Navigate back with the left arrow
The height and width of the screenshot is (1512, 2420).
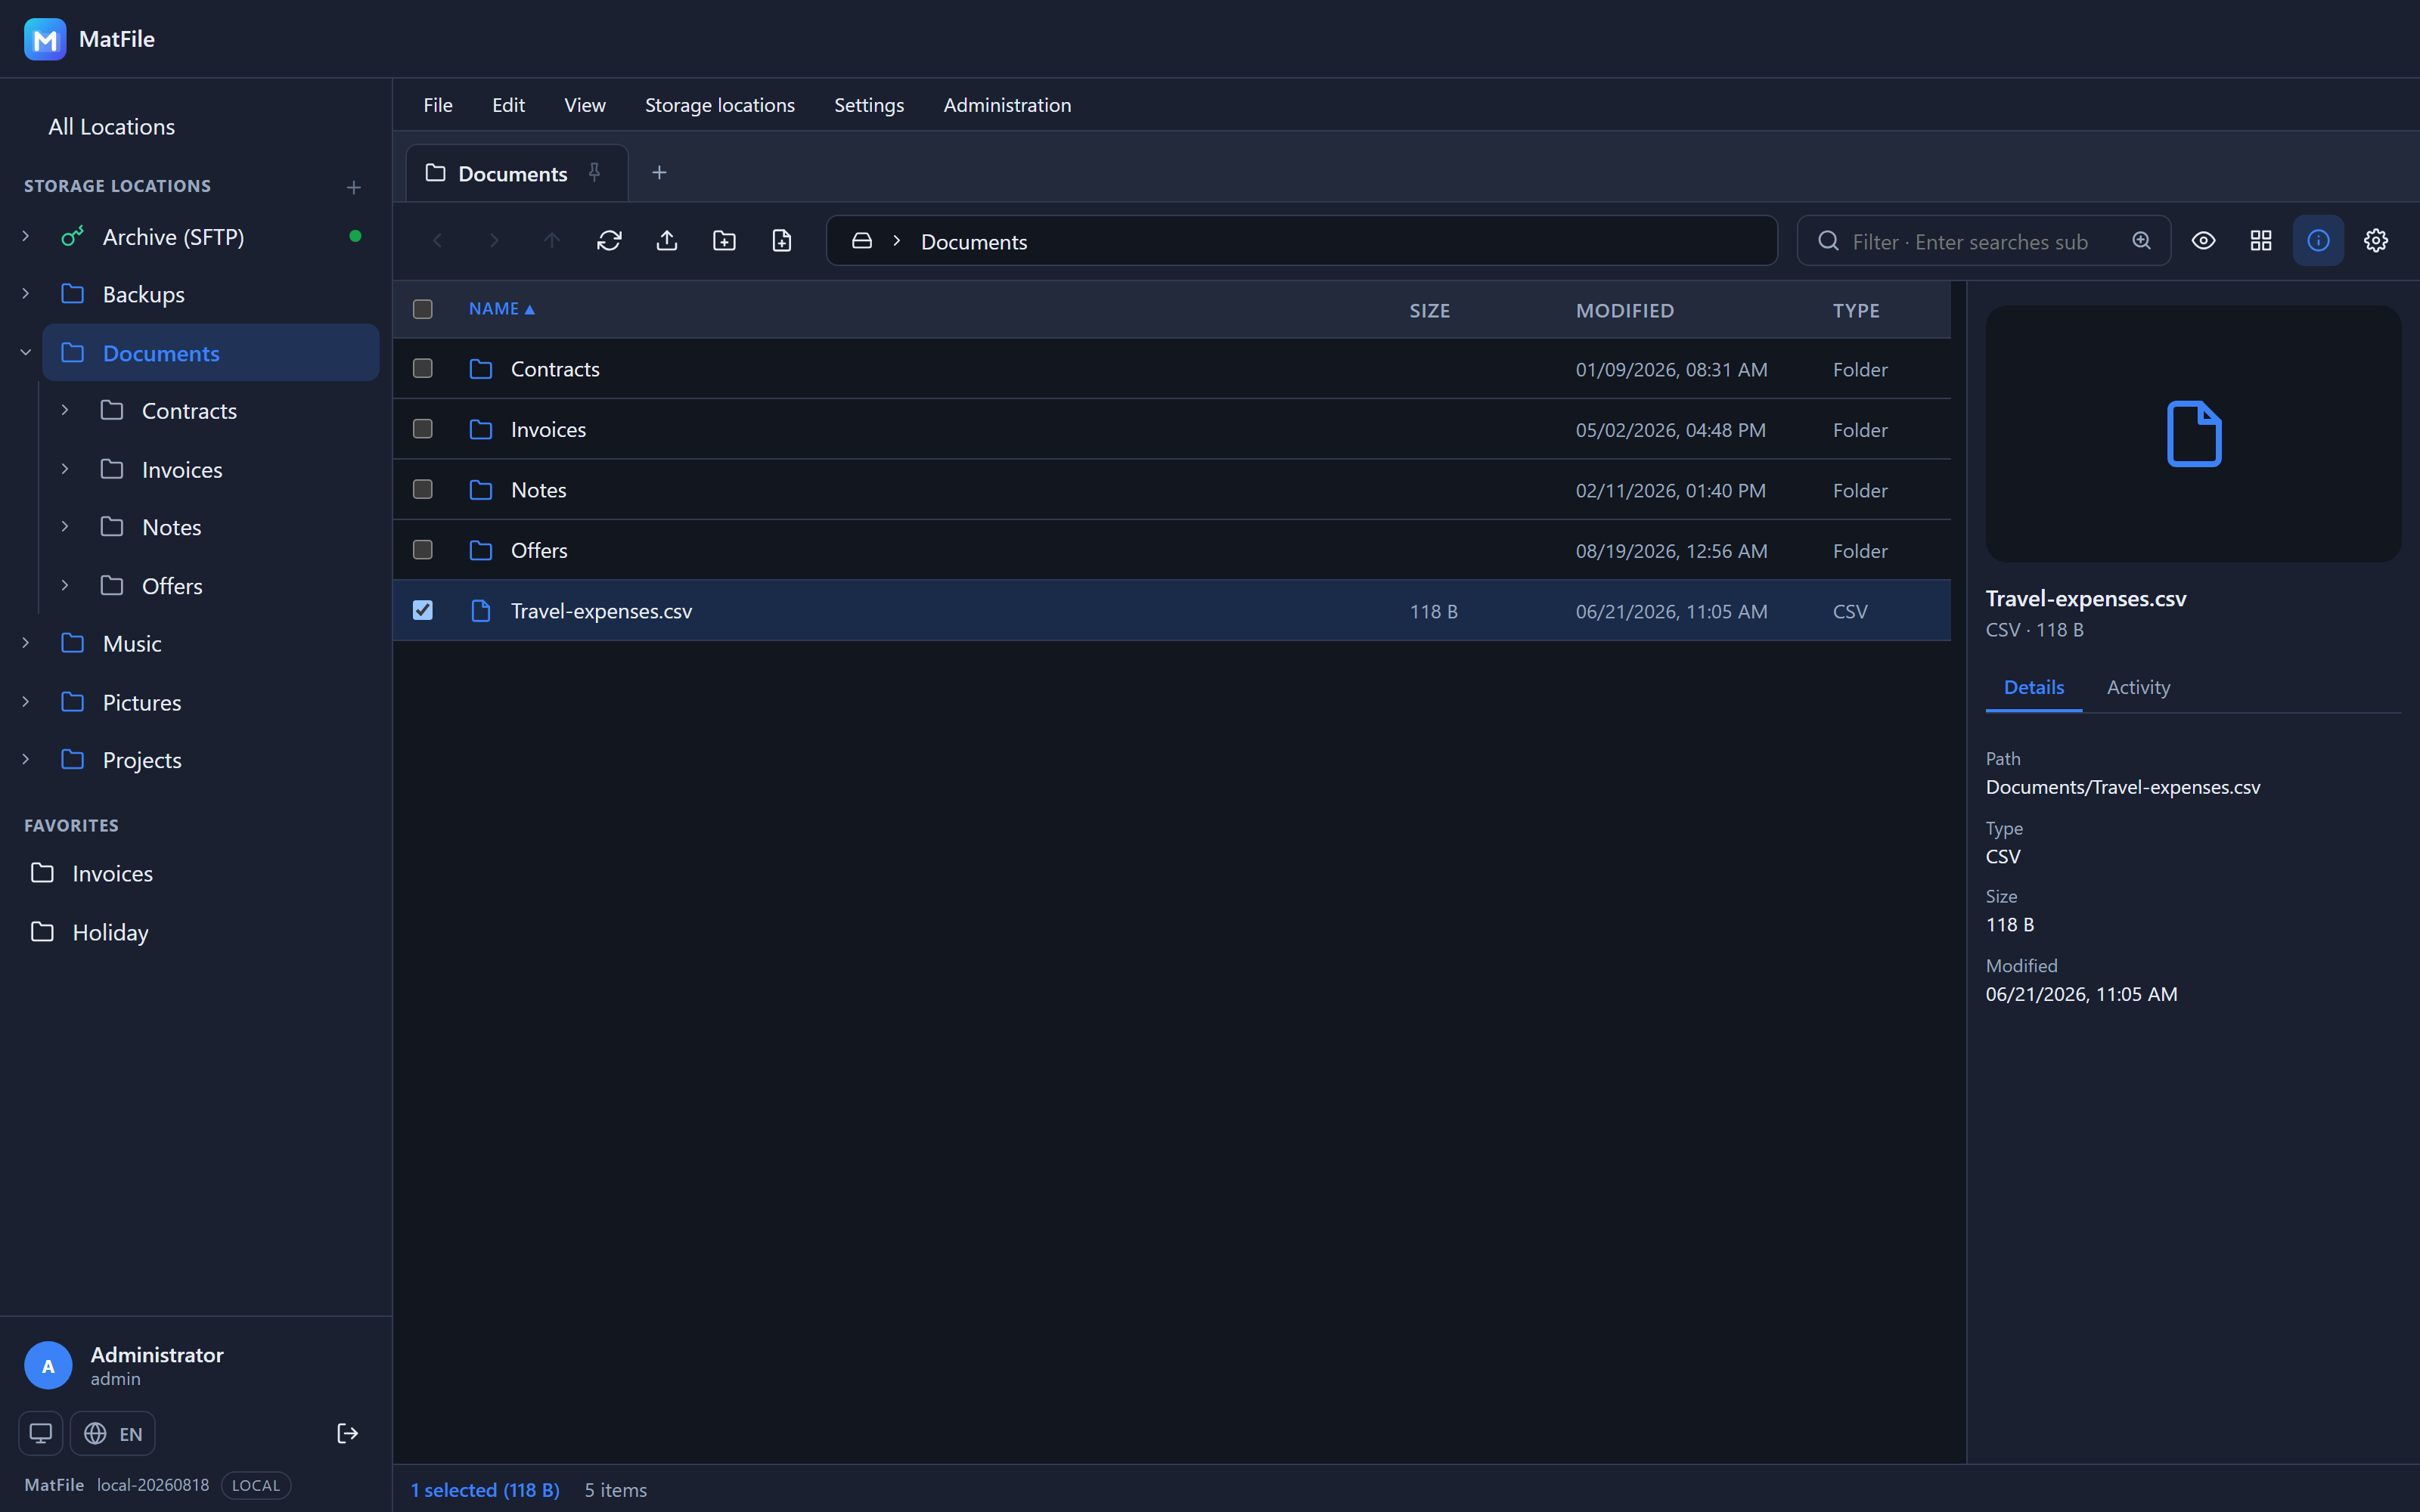tap(437, 241)
